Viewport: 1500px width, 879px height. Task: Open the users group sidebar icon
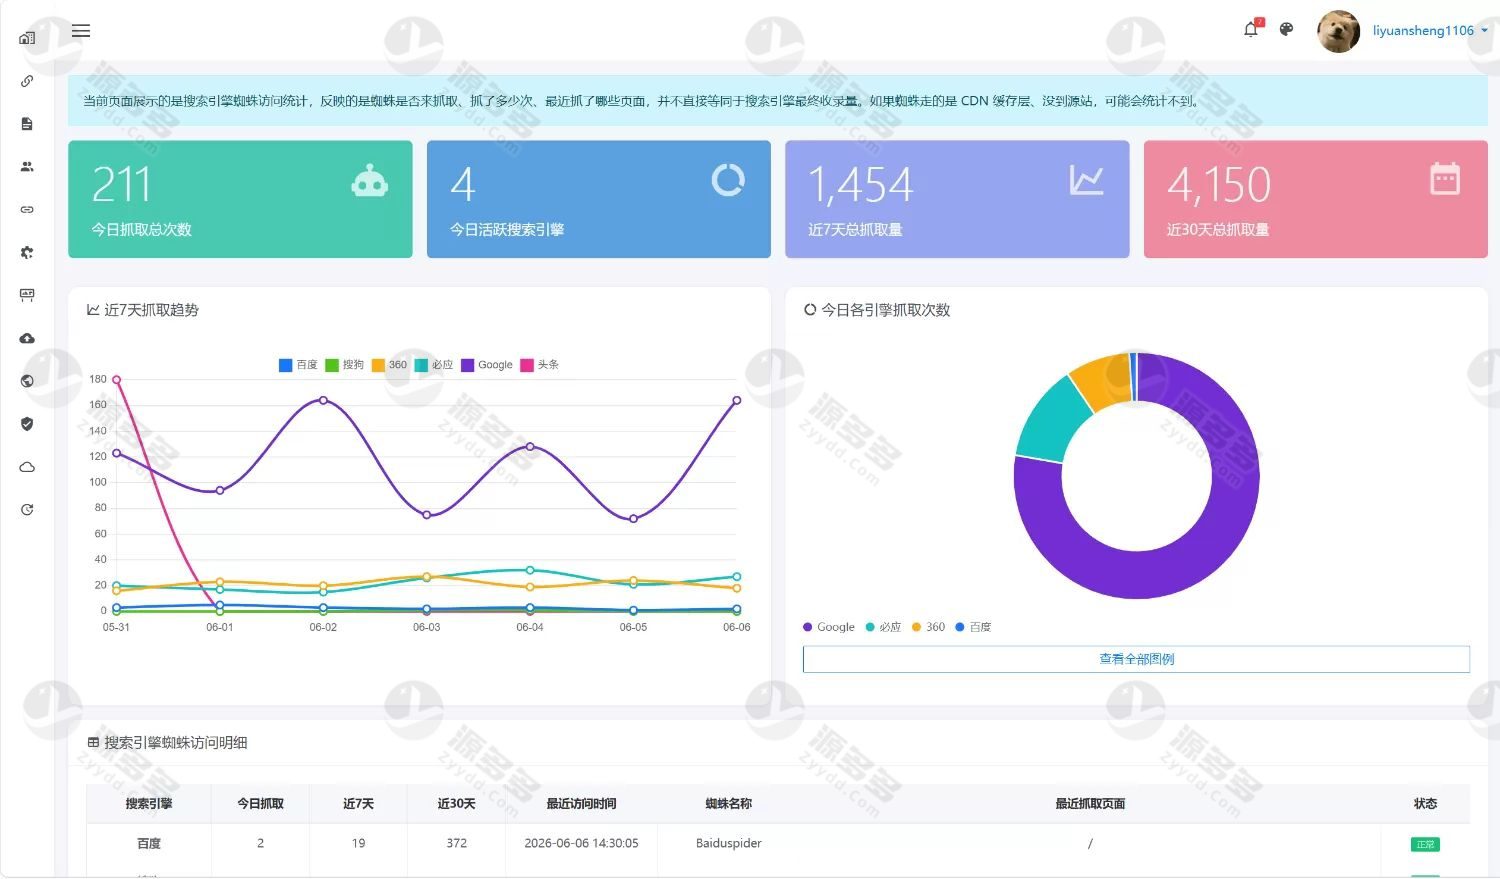pos(27,167)
